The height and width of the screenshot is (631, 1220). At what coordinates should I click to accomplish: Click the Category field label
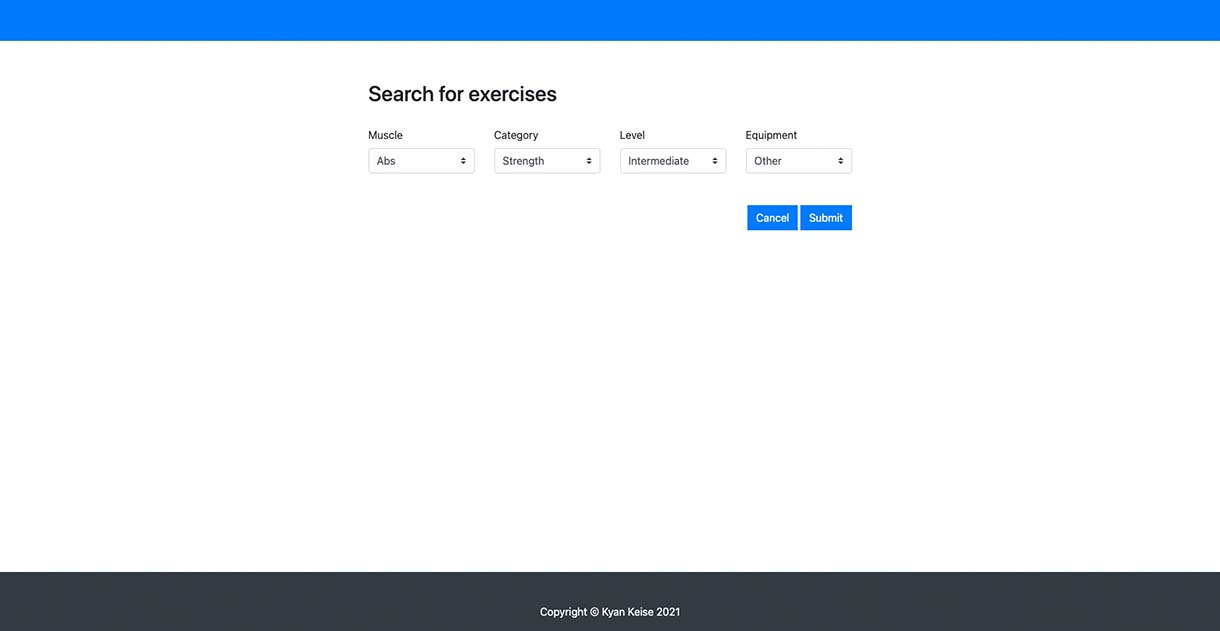pos(516,135)
